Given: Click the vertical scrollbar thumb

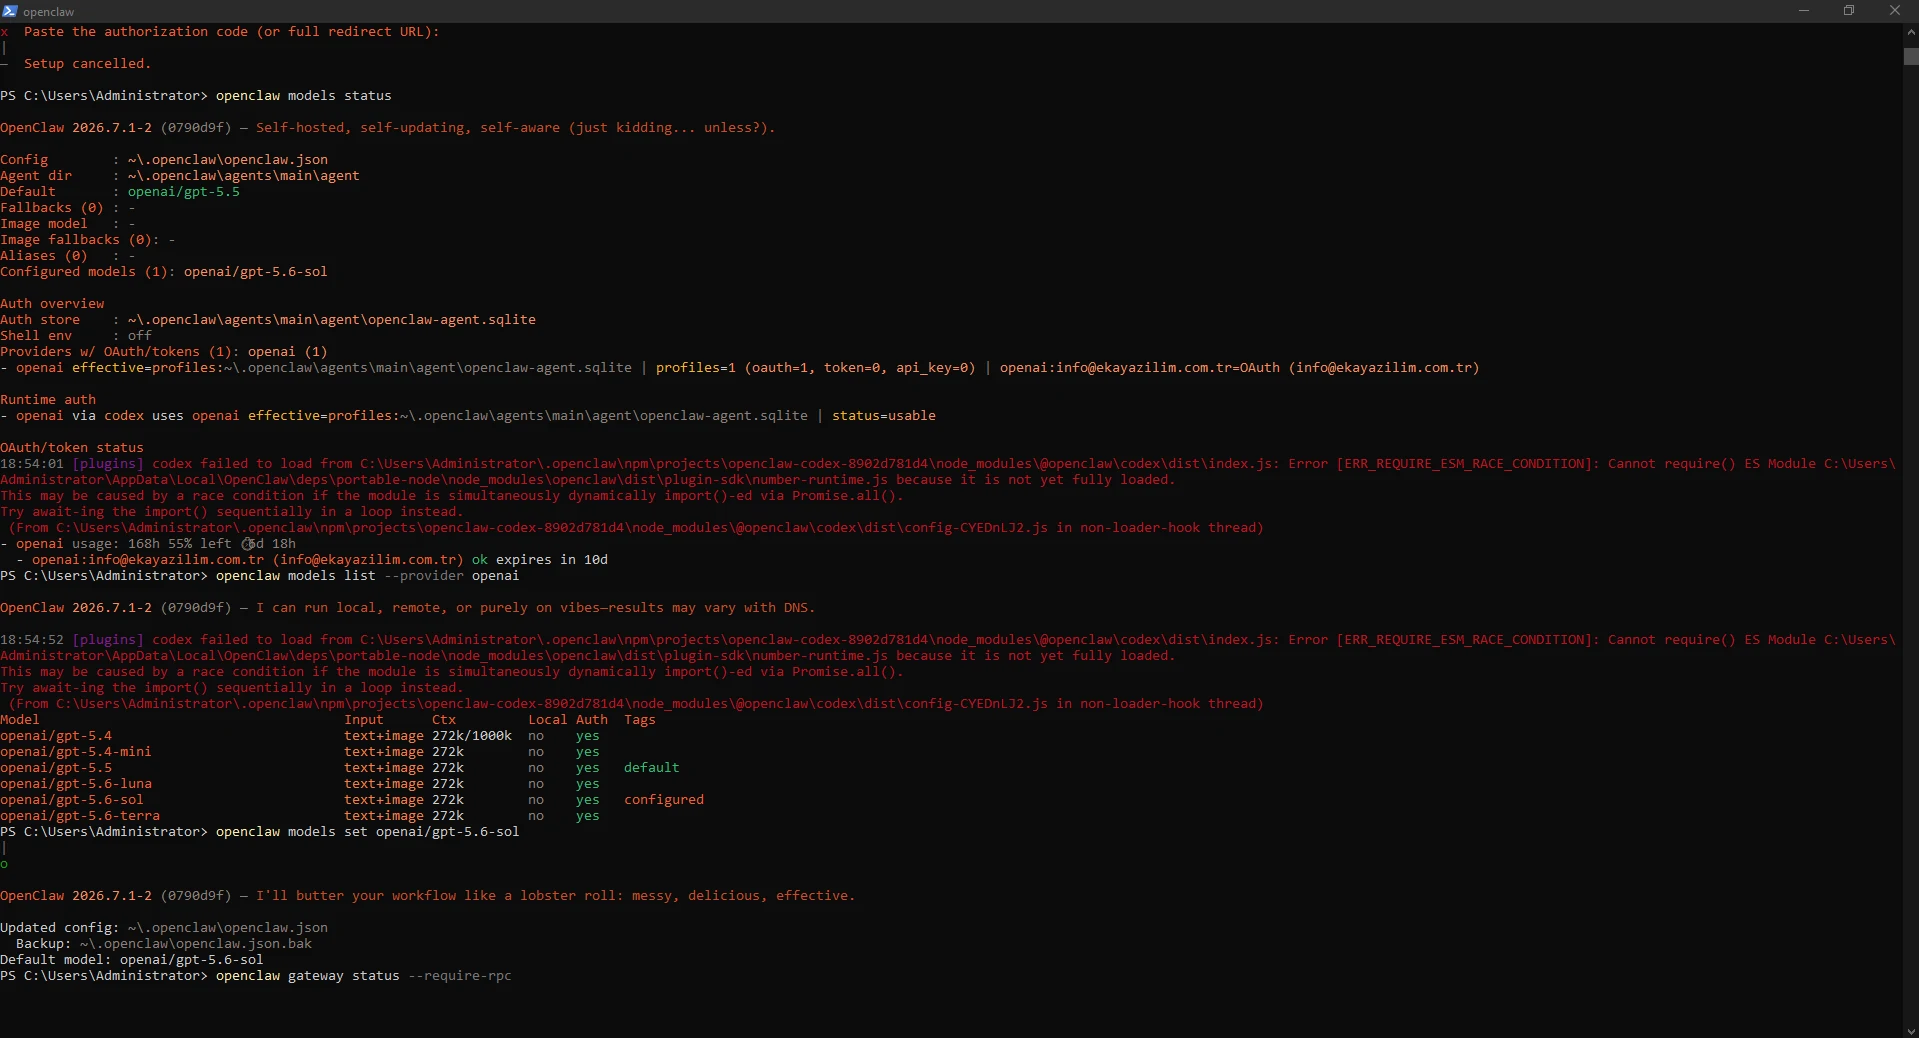Looking at the screenshot, I should [x=1911, y=57].
